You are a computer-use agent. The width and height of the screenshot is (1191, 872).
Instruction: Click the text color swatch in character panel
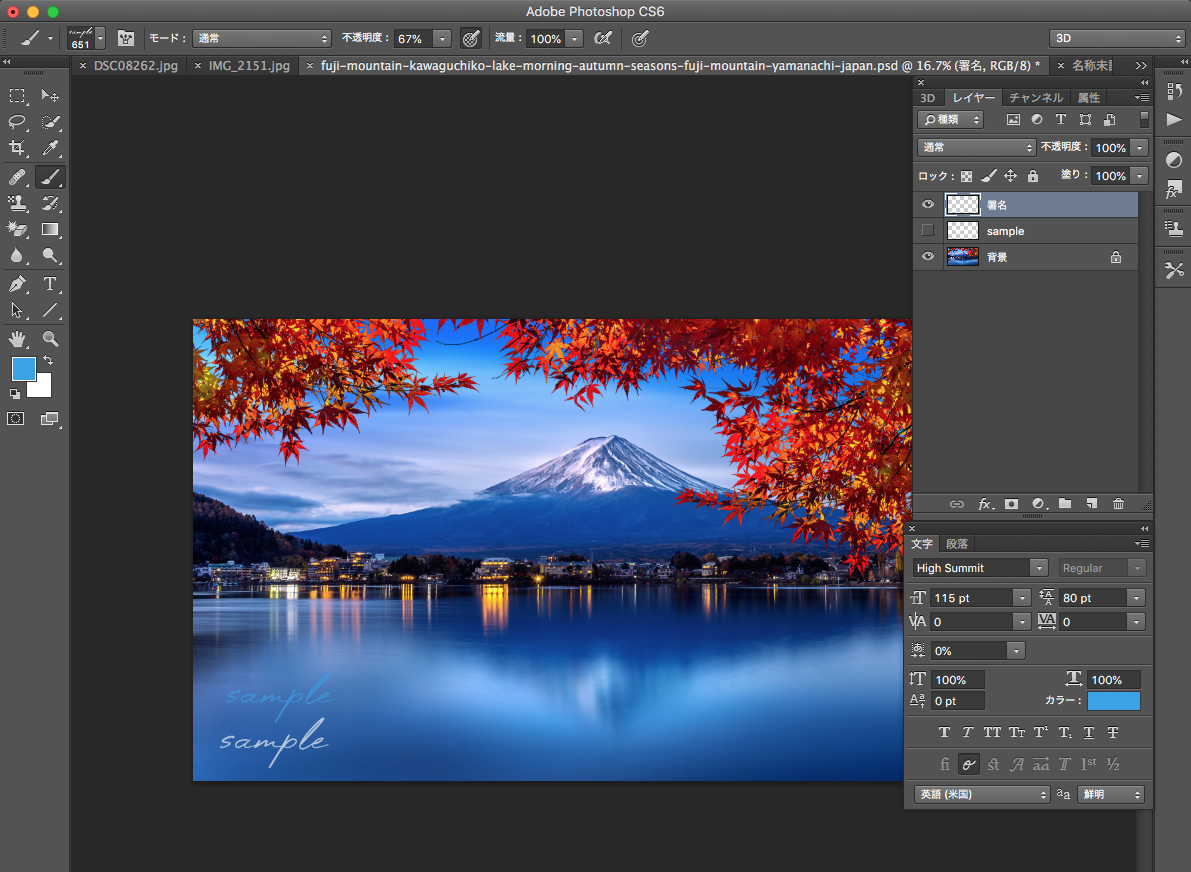coord(1113,701)
